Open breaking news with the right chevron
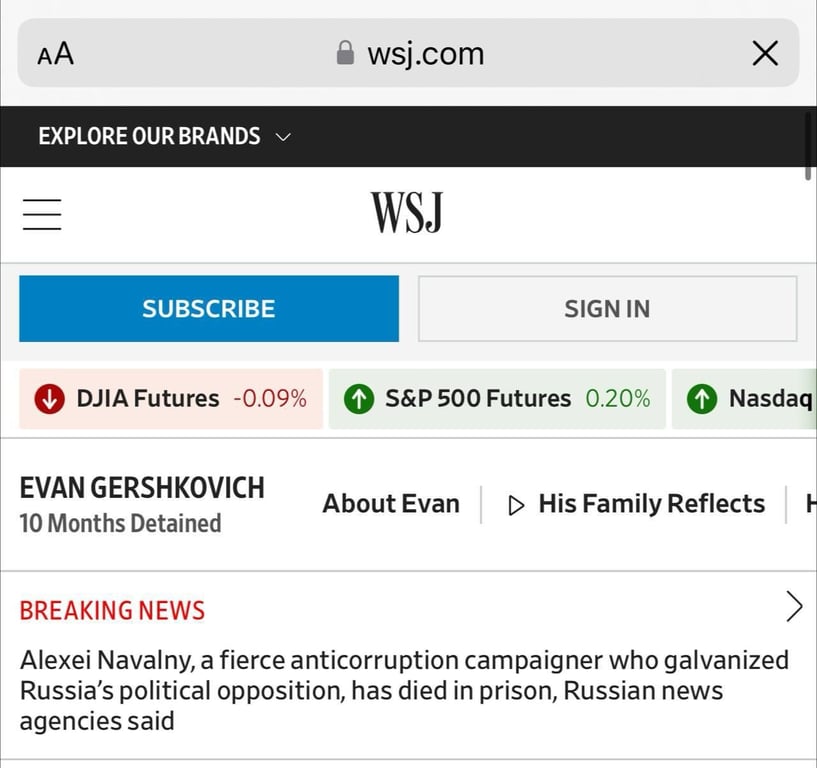The height and width of the screenshot is (768, 817). click(794, 606)
